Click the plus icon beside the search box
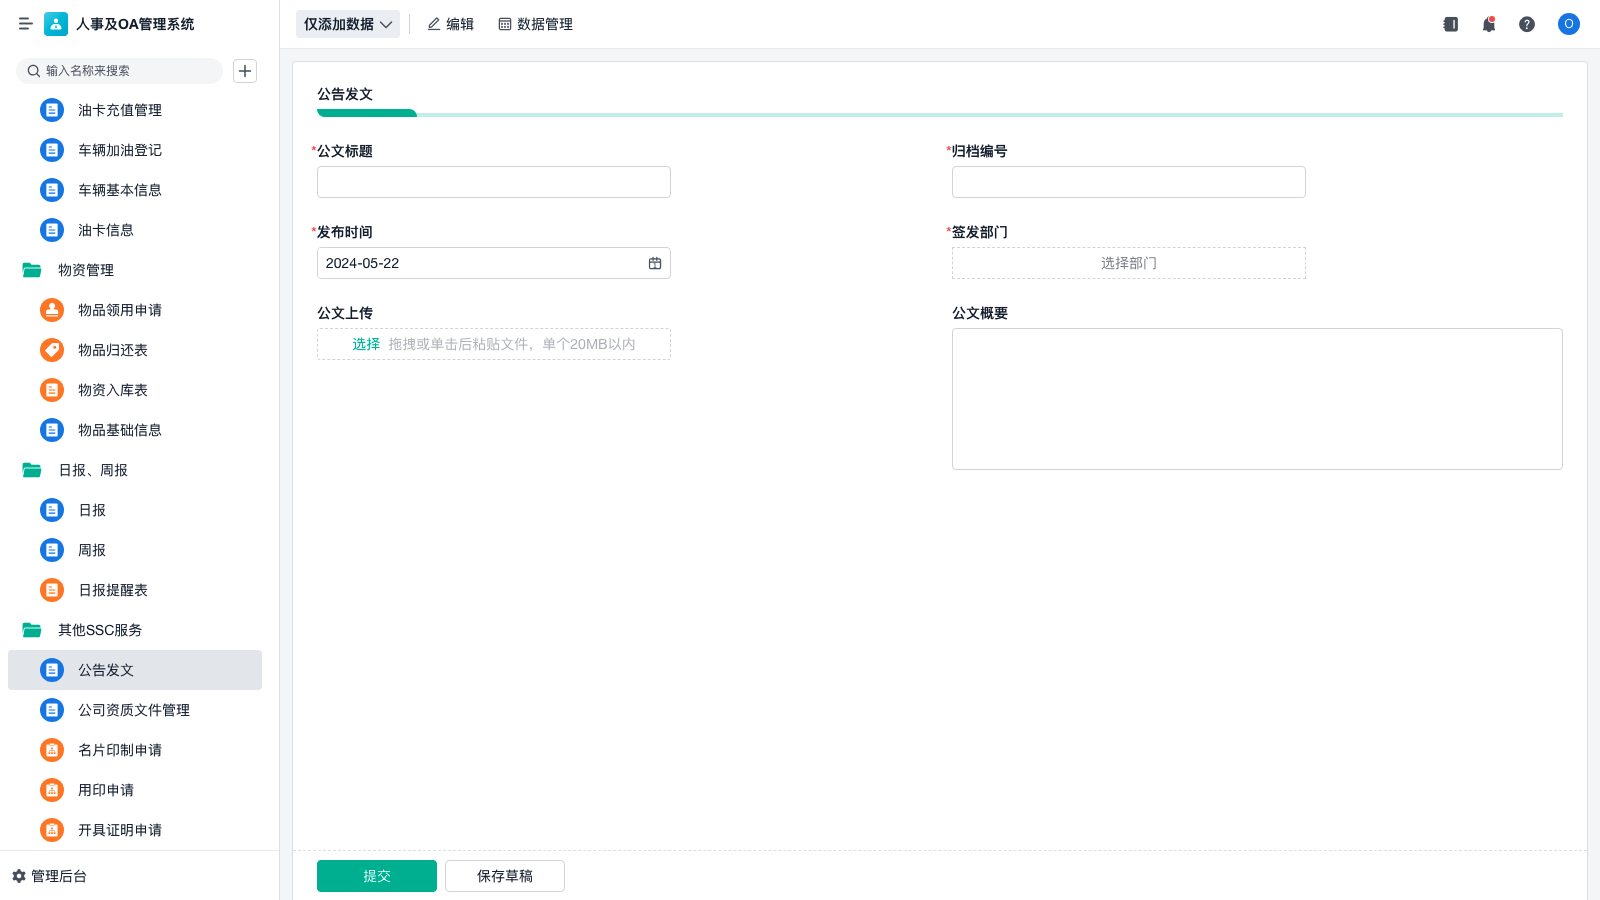Image resolution: width=1600 pixels, height=900 pixels. tap(245, 71)
